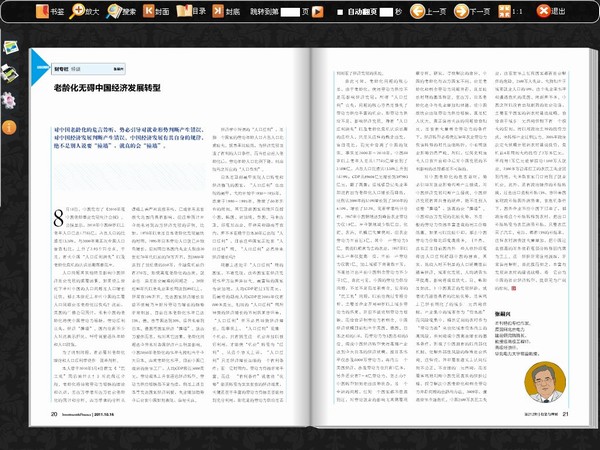The image size is (600, 450).
Task: Go to previous page with 上一页
Action: [428, 11]
